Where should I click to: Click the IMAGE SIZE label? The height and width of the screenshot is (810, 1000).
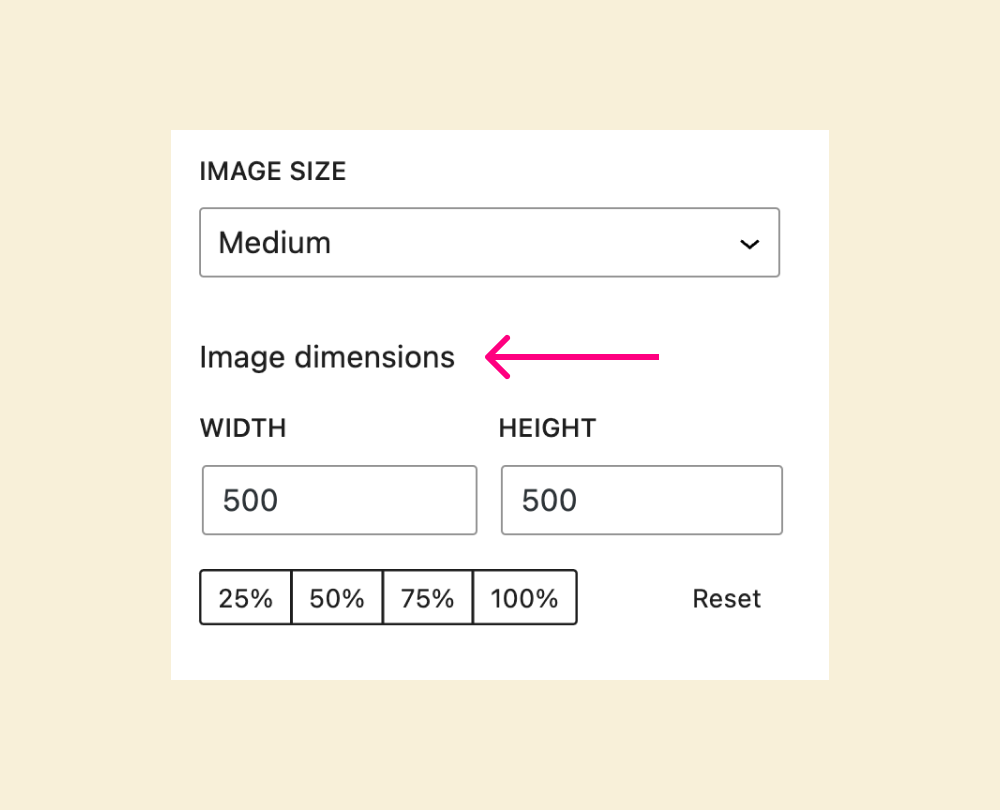[x=273, y=172]
